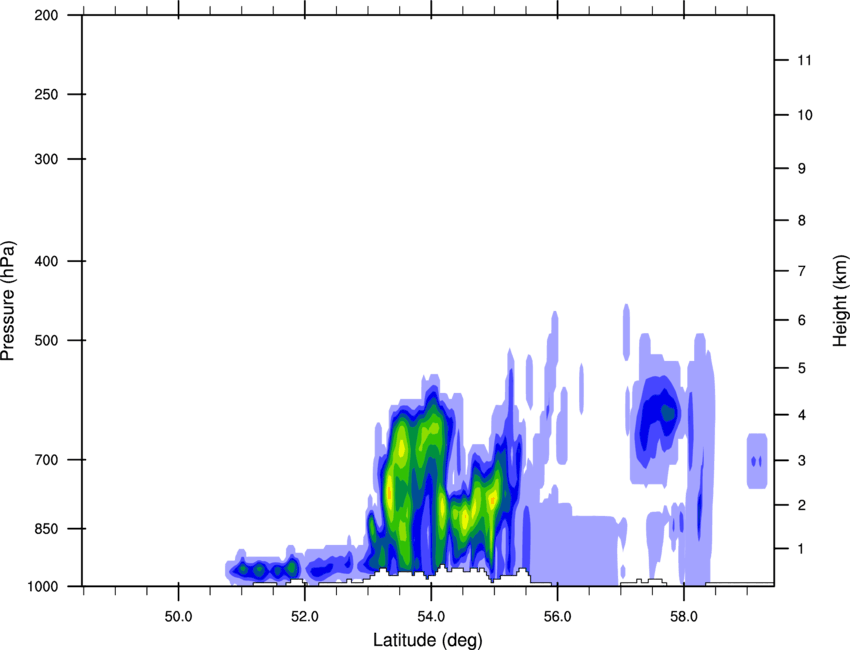850x650 pixels.
Task: Pick the 8 km height label
Action: coord(802,220)
